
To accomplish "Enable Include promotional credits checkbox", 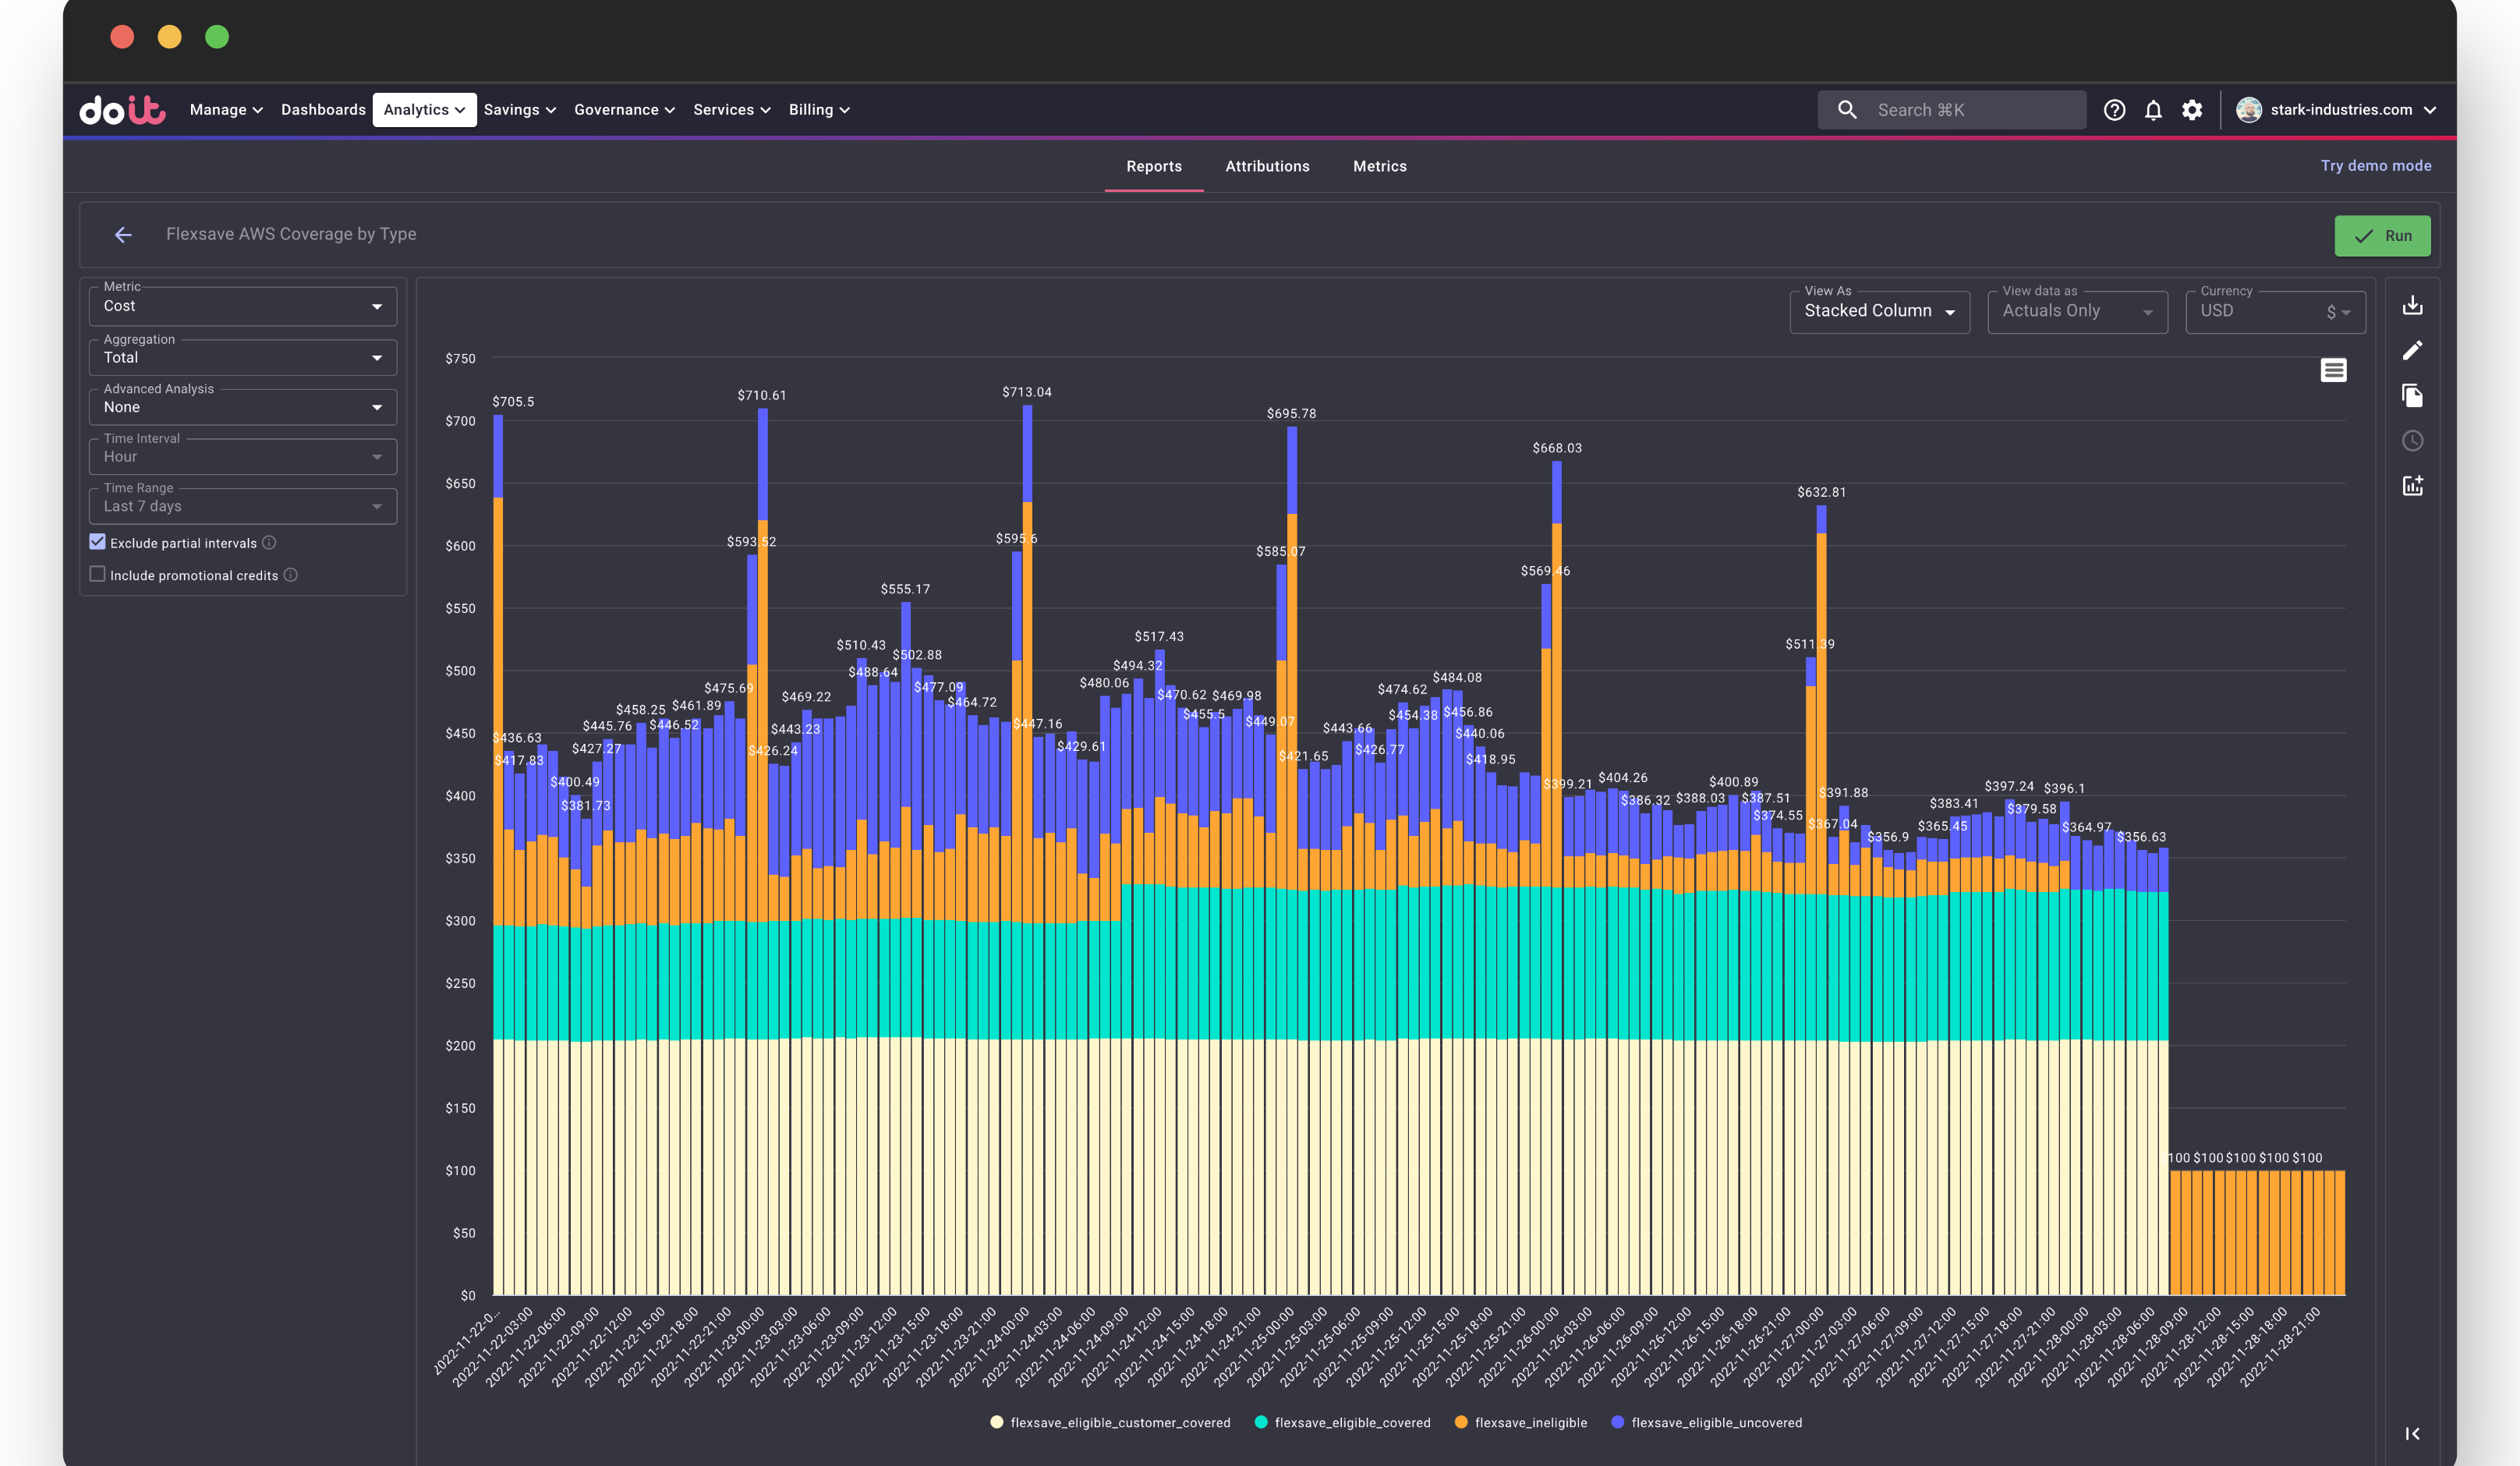I will coord(97,574).
